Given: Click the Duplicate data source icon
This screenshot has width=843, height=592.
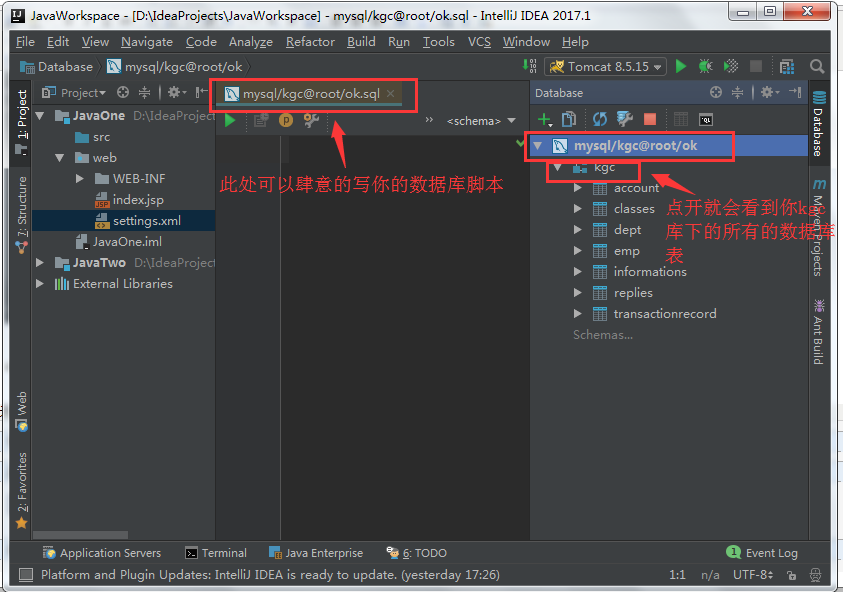Looking at the screenshot, I should (569, 119).
